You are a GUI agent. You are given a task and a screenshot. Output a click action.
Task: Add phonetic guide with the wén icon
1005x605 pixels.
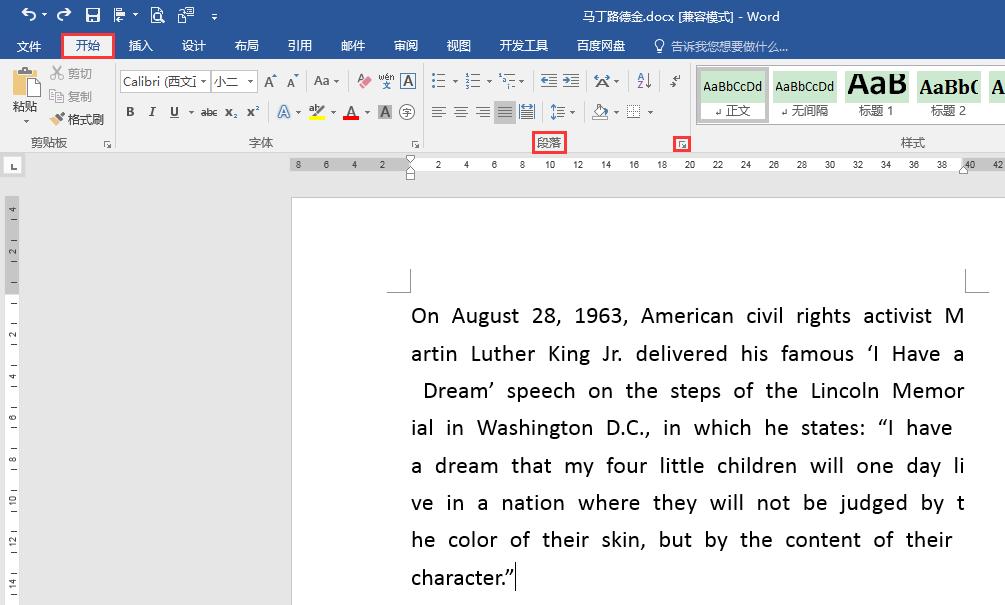[x=386, y=81]
